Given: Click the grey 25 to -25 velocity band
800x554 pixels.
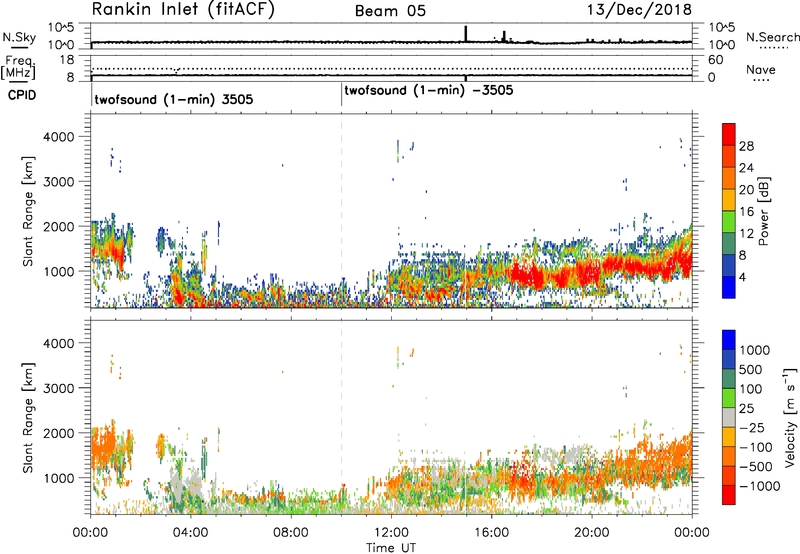Looking at the screenshot, I should coord(729,417).
